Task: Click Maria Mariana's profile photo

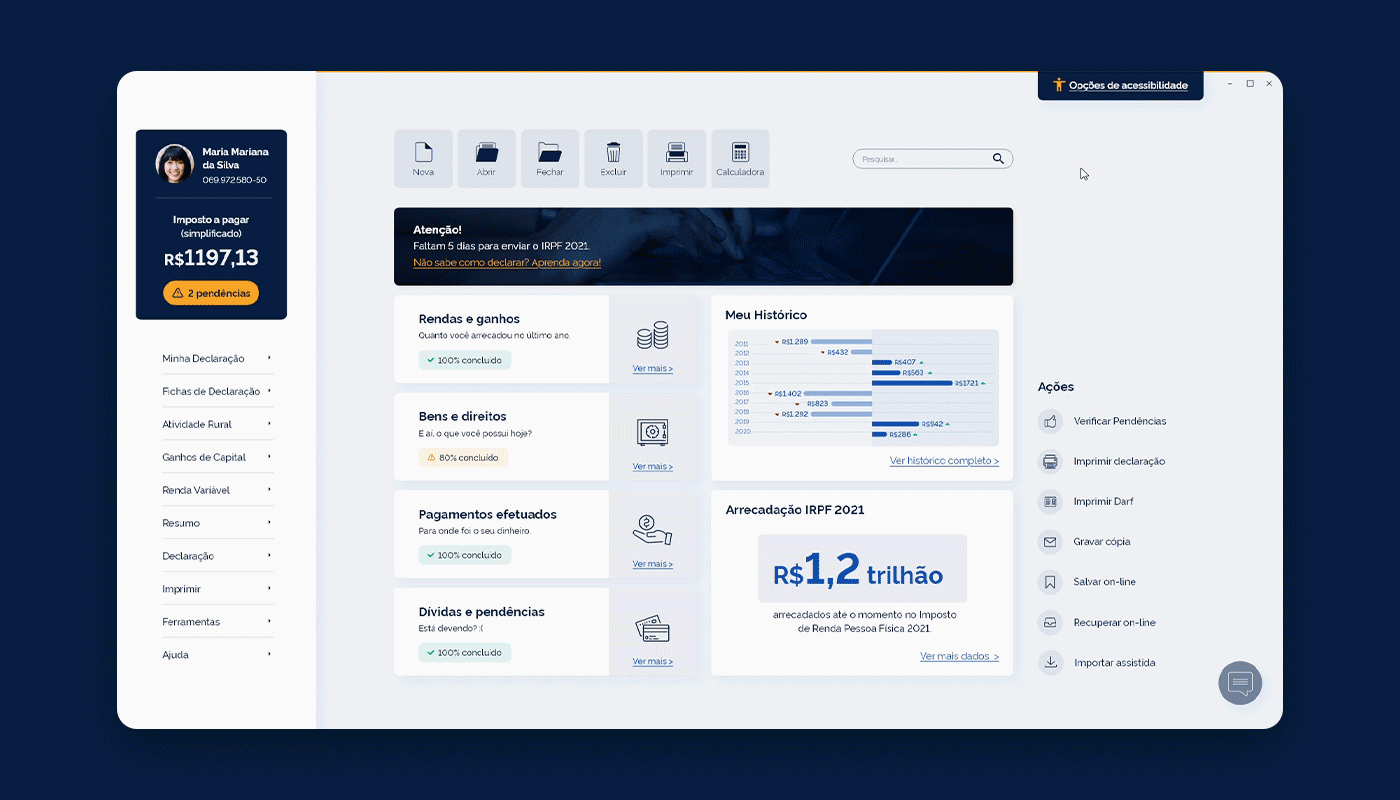Action: coord(175,164)
